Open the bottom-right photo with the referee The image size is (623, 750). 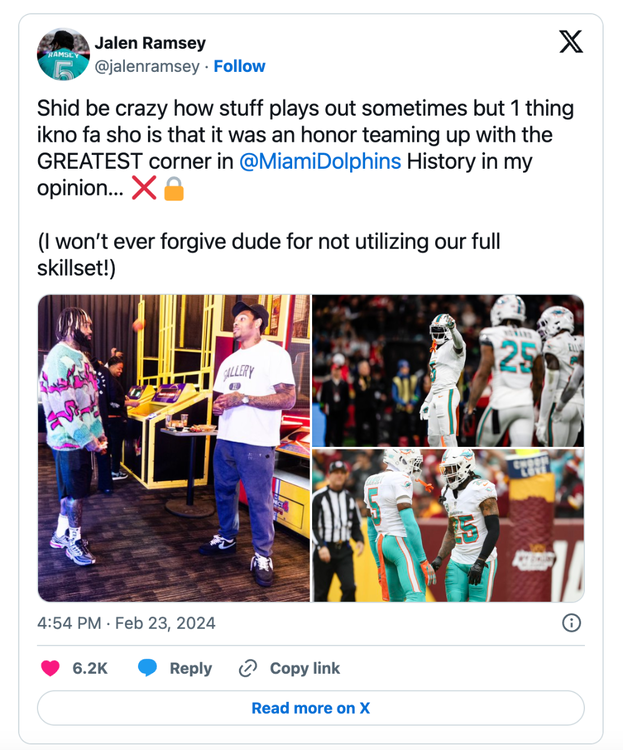coord(447,525)
